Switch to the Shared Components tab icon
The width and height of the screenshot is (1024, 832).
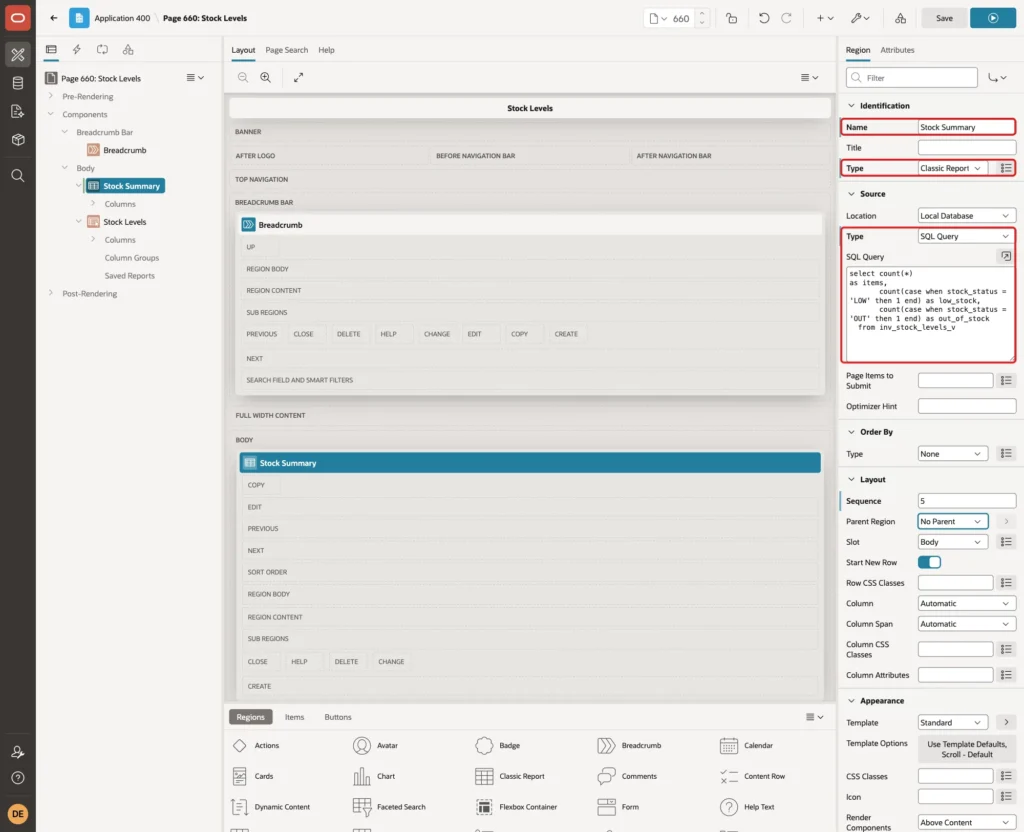click(x=128, y=50)
